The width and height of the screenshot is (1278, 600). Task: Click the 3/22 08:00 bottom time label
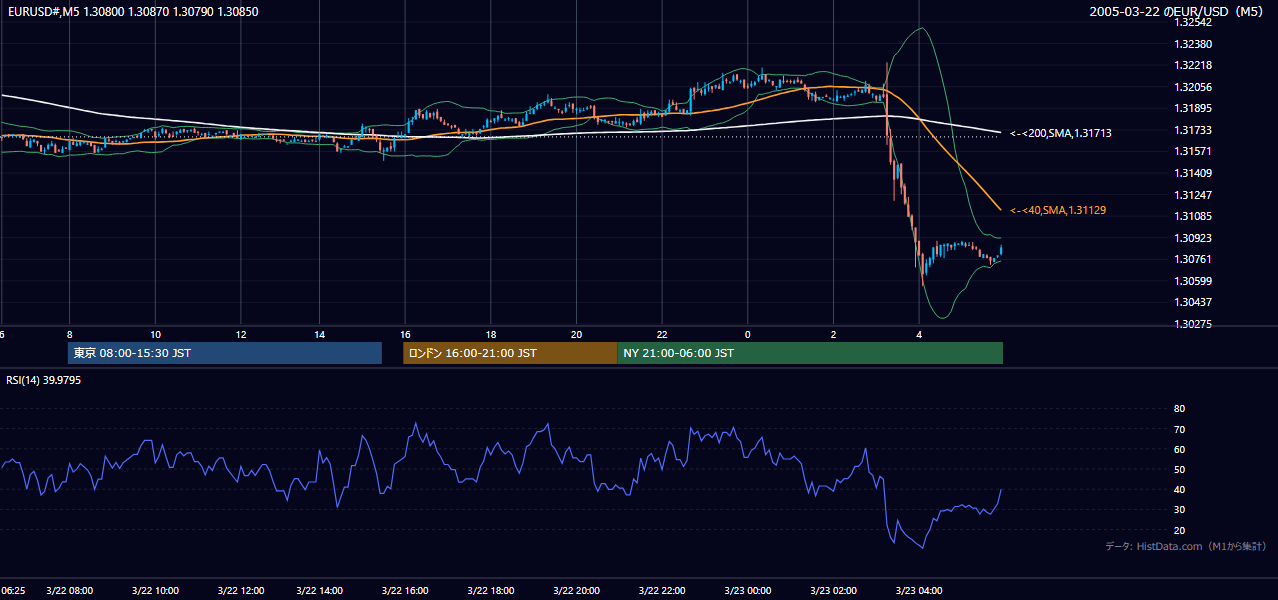70,591
